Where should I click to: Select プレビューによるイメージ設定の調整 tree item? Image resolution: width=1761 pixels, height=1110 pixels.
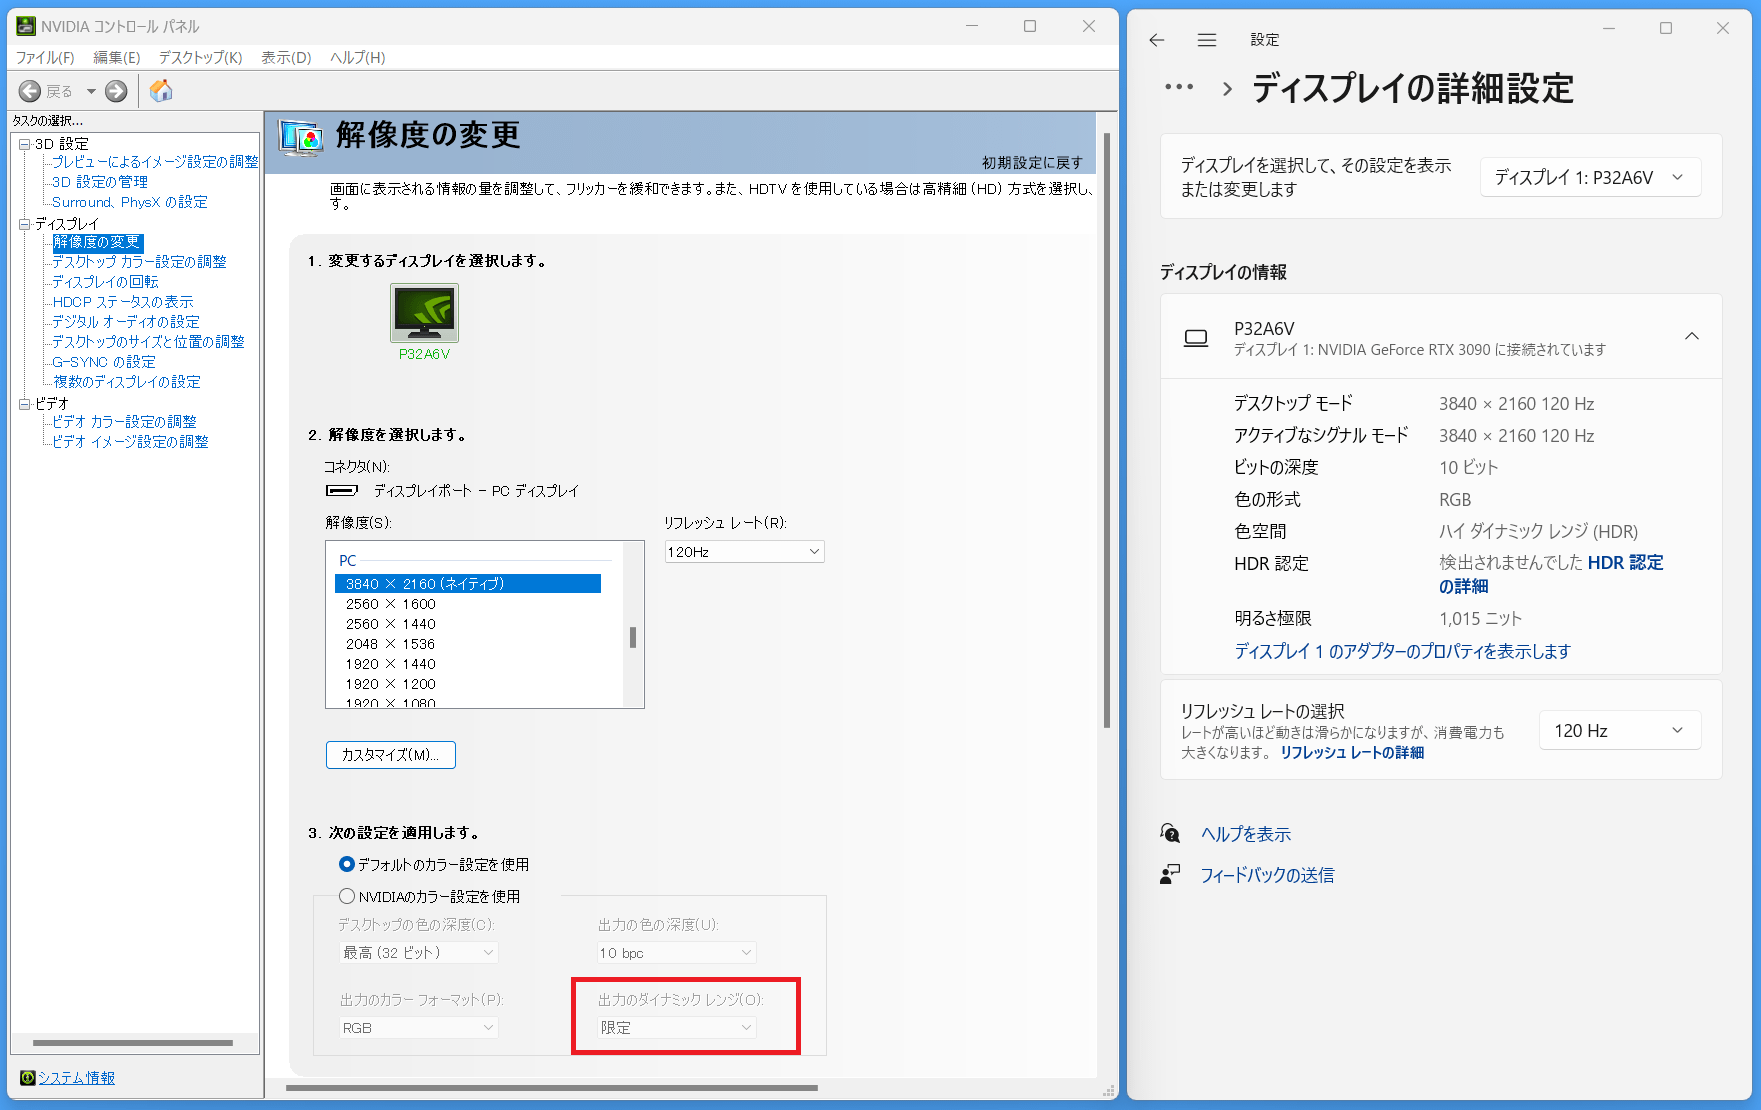click(x=155, y=162)
